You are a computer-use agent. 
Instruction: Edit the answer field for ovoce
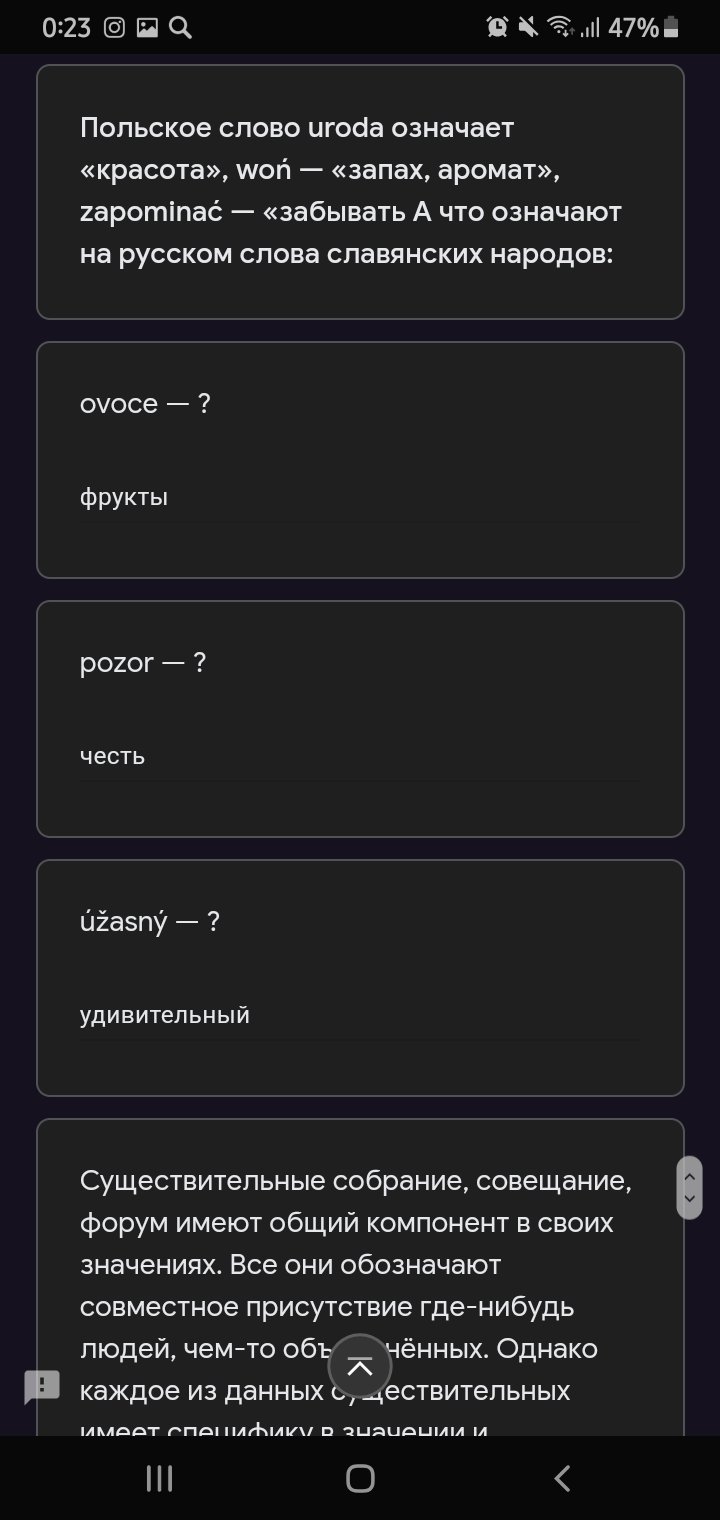[x=360, y=498]
